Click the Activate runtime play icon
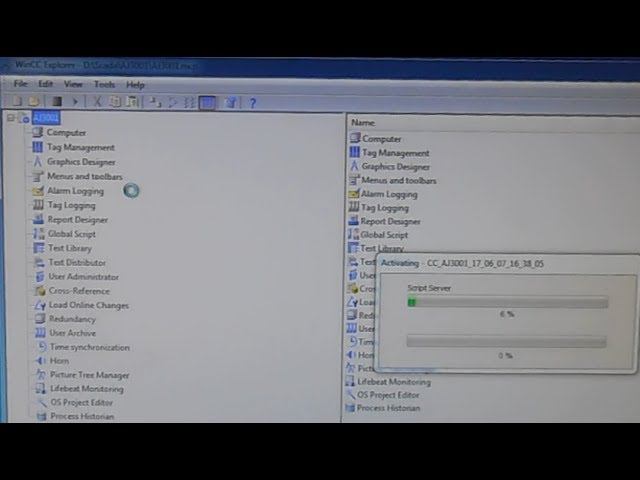This screenshot has height=480, width=640. click(x=75, y=102)
